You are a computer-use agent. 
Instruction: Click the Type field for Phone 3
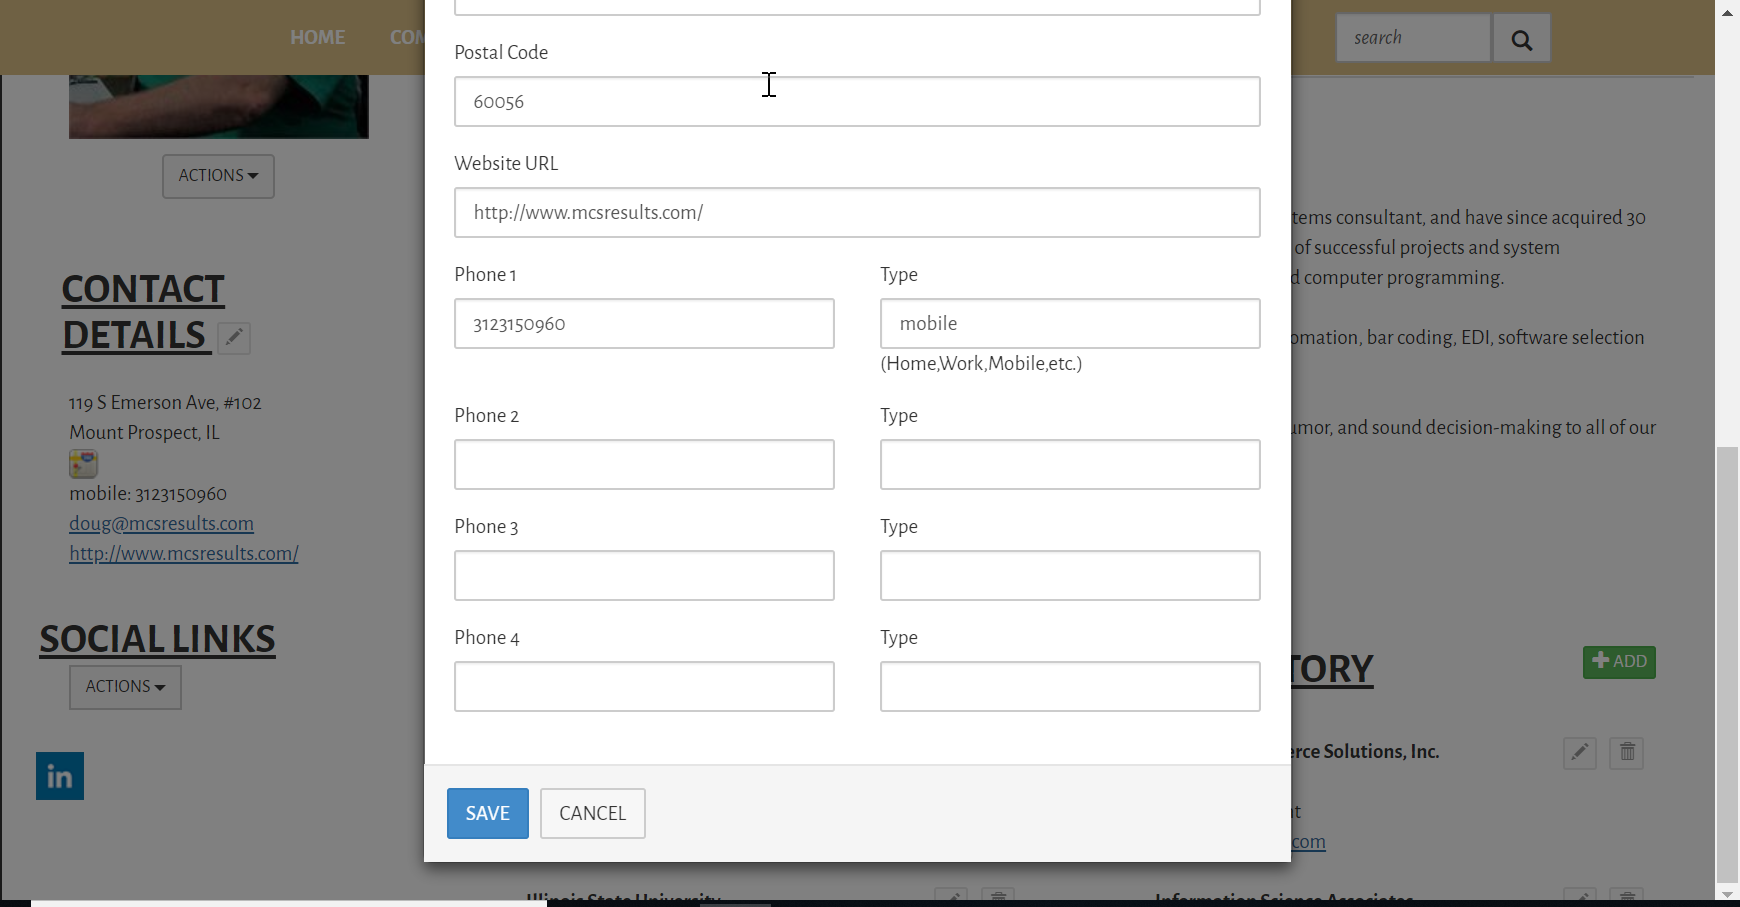tap(1070, 576)
